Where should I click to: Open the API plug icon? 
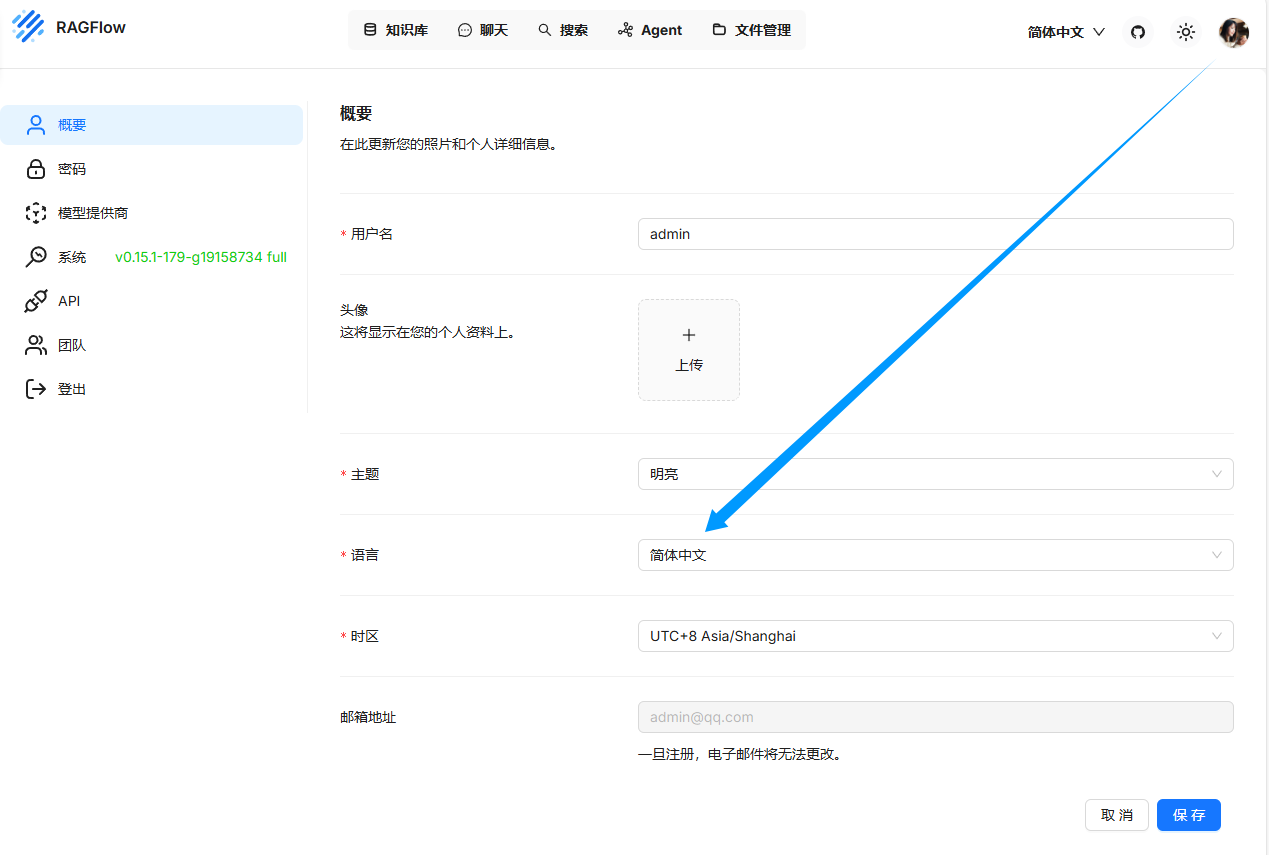(x=36, y=301)
